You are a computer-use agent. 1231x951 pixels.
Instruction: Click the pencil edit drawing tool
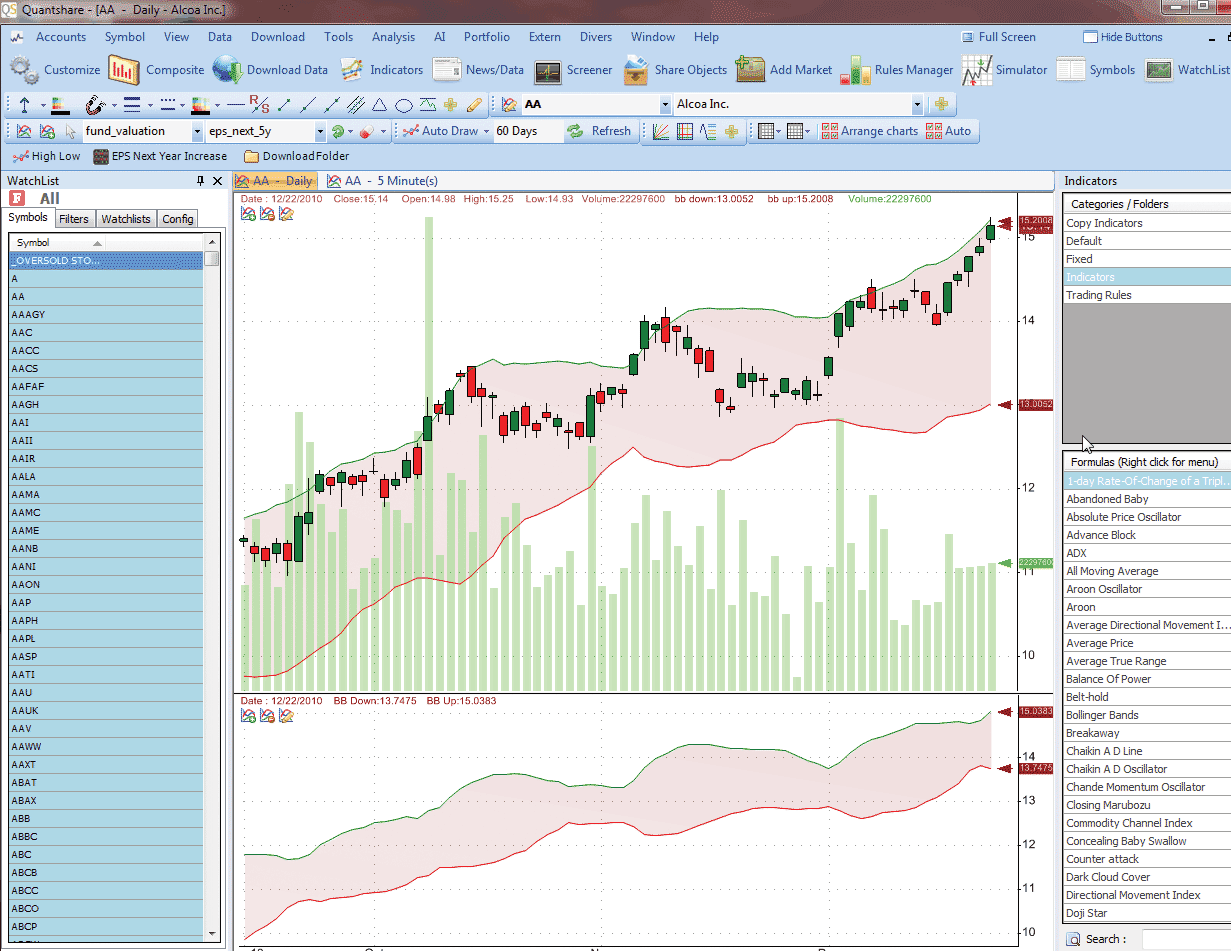474,104
